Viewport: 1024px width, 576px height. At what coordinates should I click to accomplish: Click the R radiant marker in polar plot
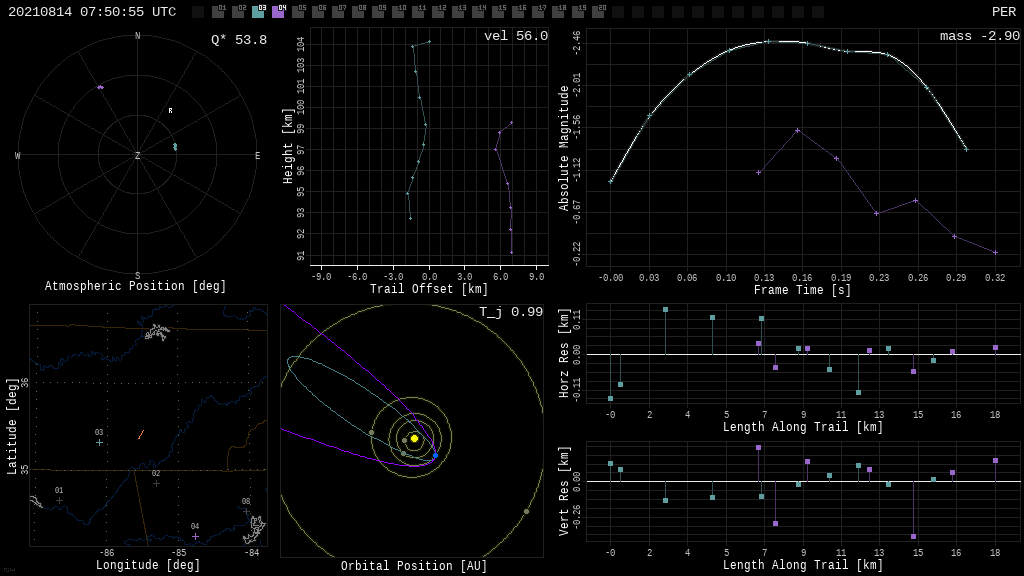[x=170, y=111]
